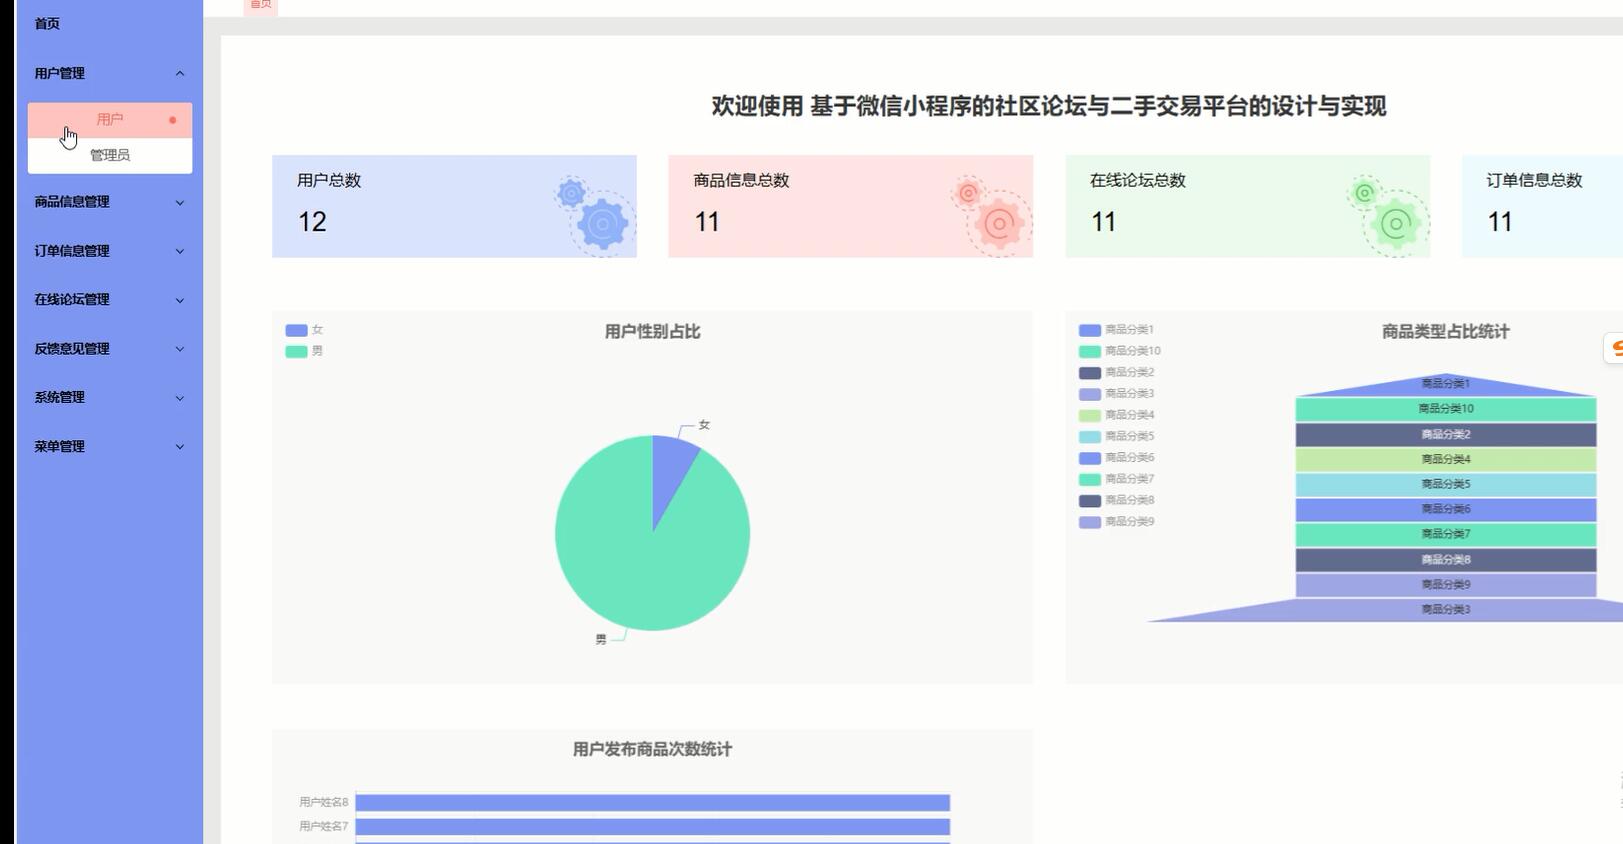Click the 用户姓名7 bar in bar chart

point(652,827)
